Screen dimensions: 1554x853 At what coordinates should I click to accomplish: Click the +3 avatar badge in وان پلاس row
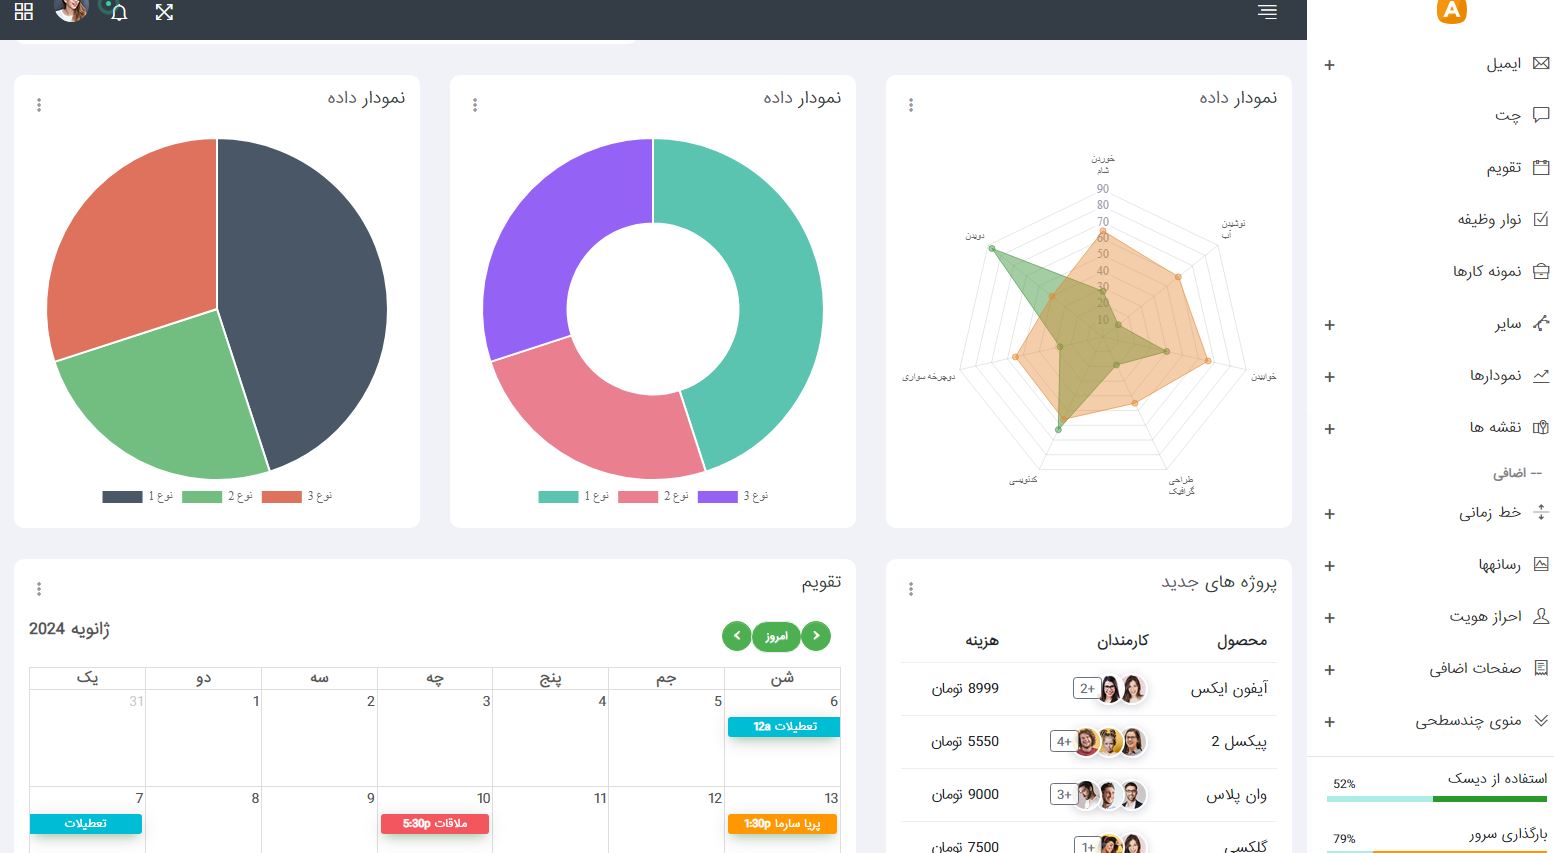pyautogui.click(x=1063, y=794)
